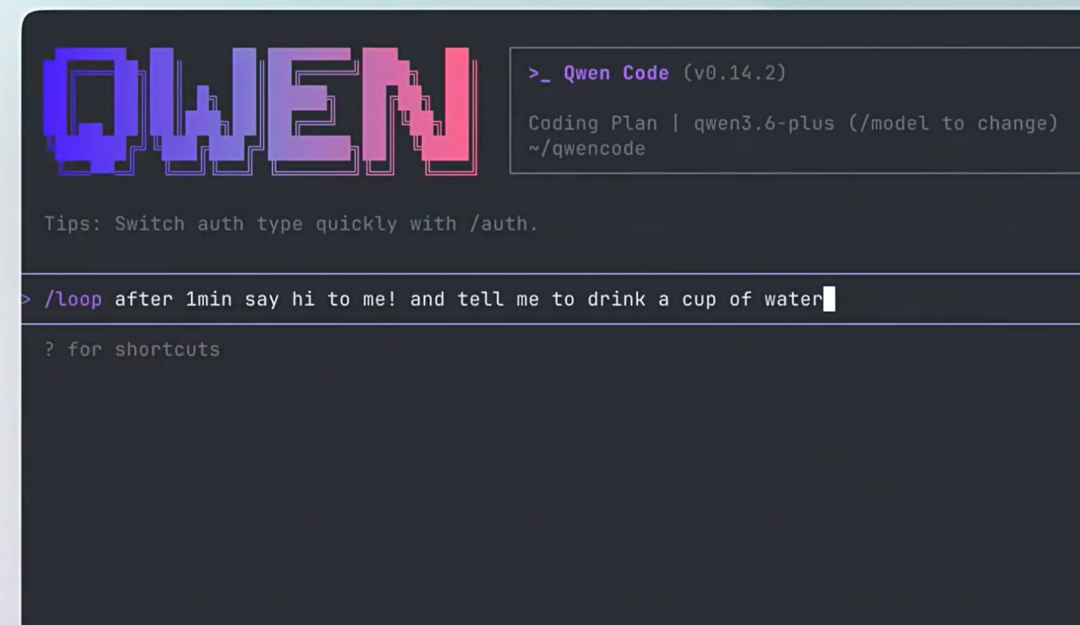The width and height of the screenshot is (1080, 625).
Task: Click the '? for shortcuts' hint
Action: tap(132, 349)
